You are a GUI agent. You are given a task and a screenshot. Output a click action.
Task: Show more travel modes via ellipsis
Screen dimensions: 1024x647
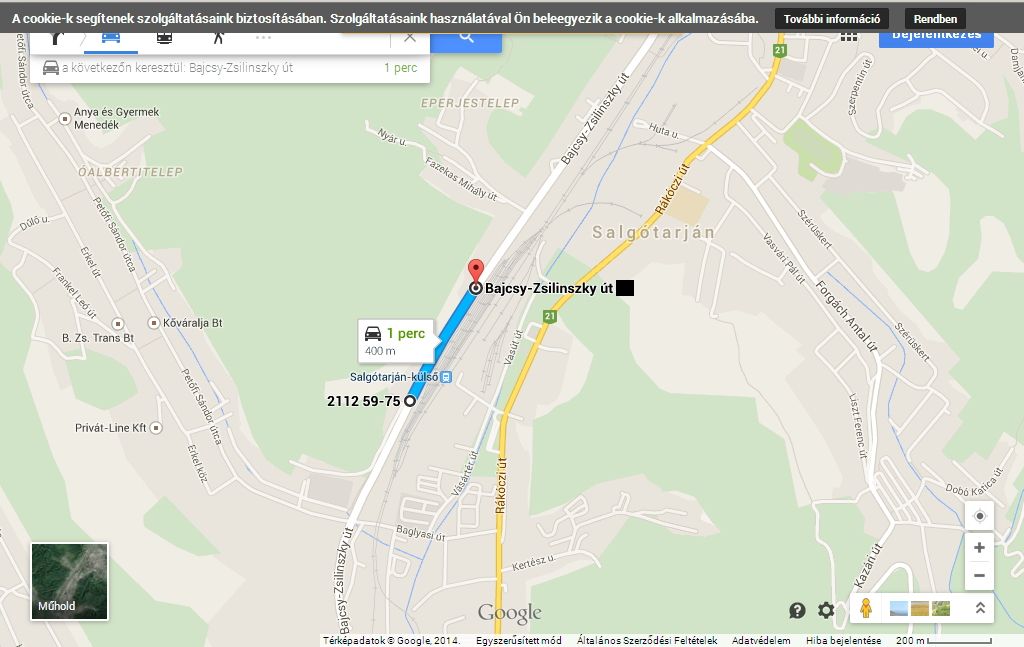coord(263,38)
